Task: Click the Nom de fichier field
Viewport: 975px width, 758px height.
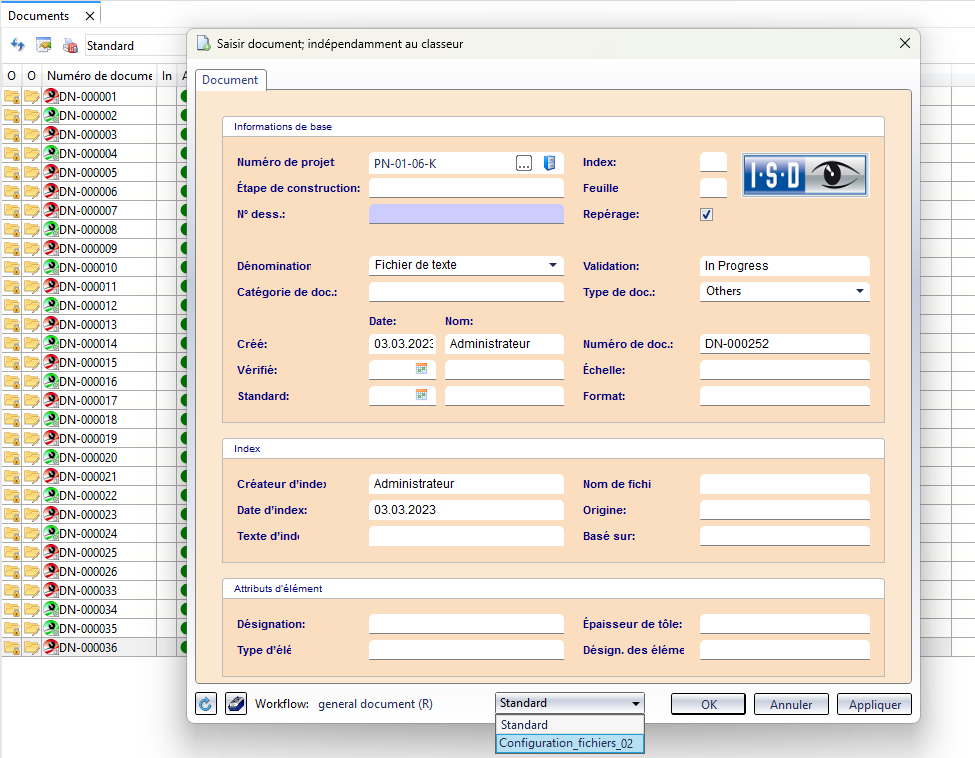Action: (785, 484)
